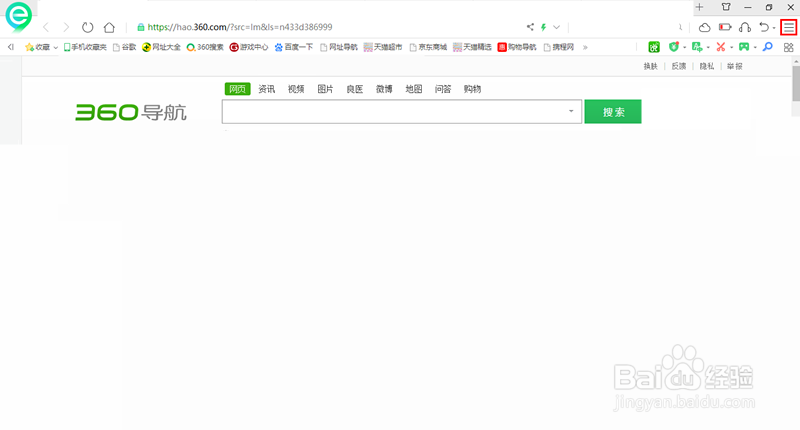Image resolution: width=800 pixels, height=430 pixels.
Task: Restore recently closed tab with undo arrow
Action: coord(764,27)
